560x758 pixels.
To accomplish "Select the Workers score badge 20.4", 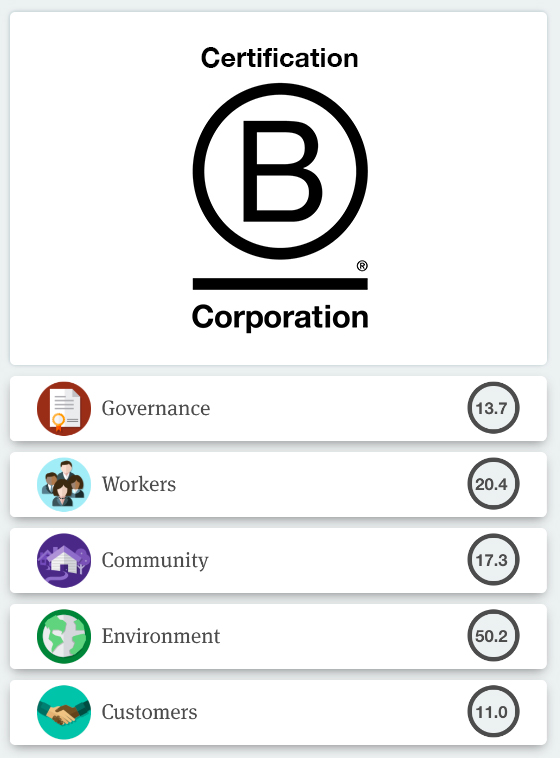I will tap(493, 484).
